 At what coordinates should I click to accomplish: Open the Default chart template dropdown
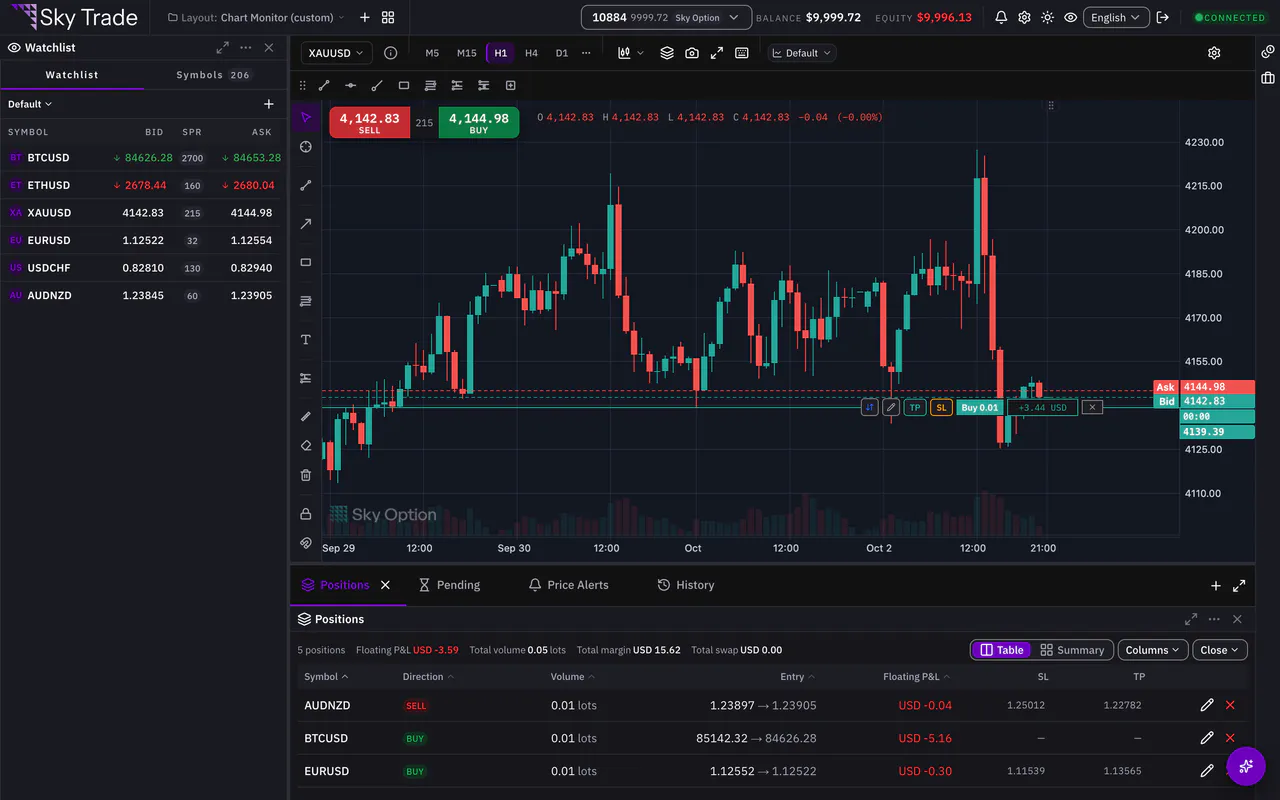point(802,53)
